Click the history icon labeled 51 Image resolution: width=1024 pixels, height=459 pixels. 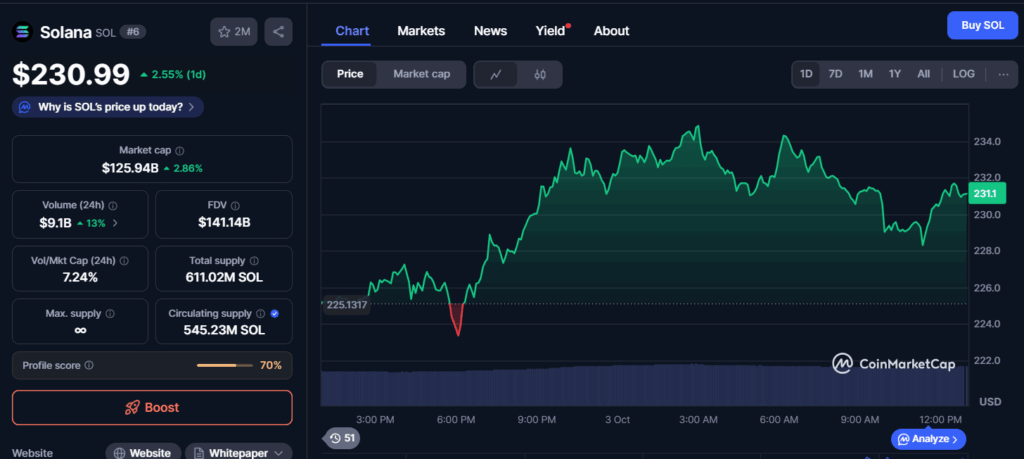pyautogui.click(x=341, y=438)
